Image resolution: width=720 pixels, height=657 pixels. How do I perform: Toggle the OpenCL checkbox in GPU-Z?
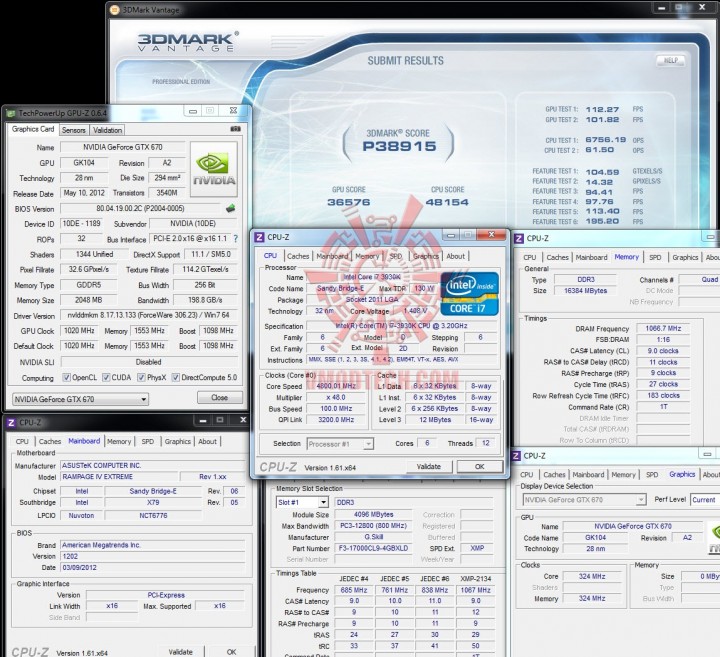[x=67, y=377]
